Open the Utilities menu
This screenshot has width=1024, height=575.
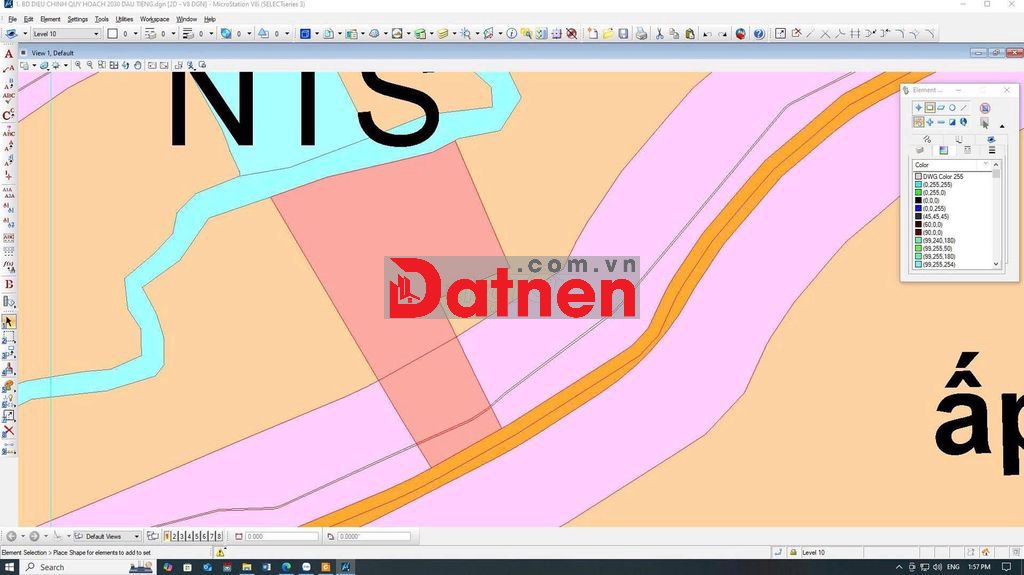click(124, 19)
